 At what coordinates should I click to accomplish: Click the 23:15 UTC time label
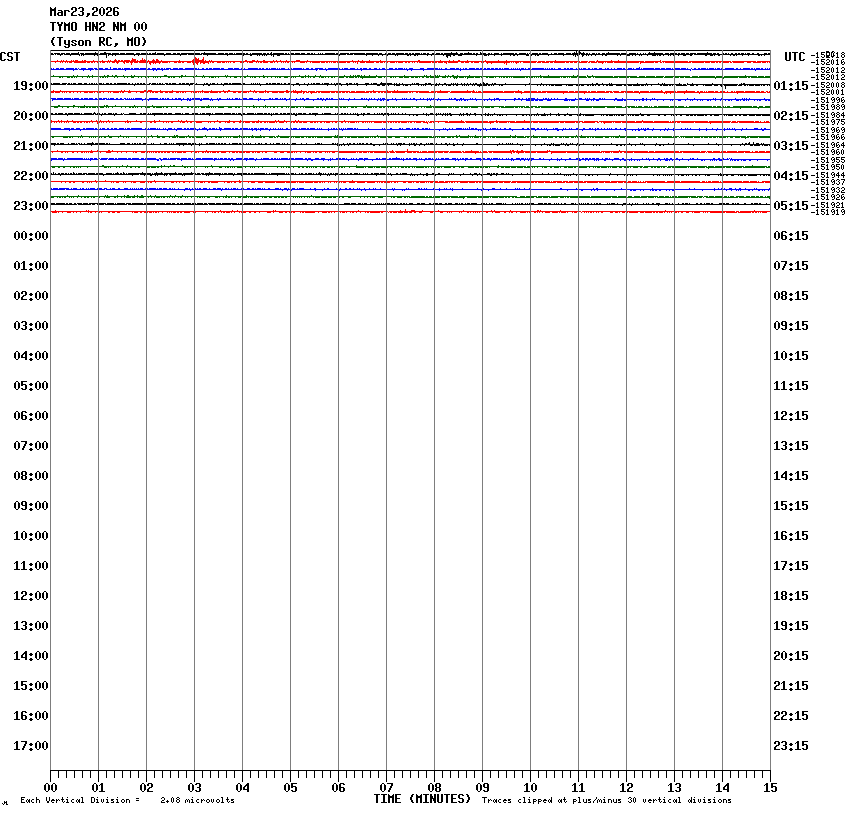point(791,746)
